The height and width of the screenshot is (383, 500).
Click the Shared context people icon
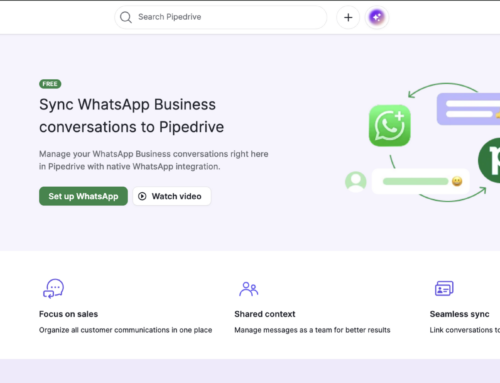249,289
